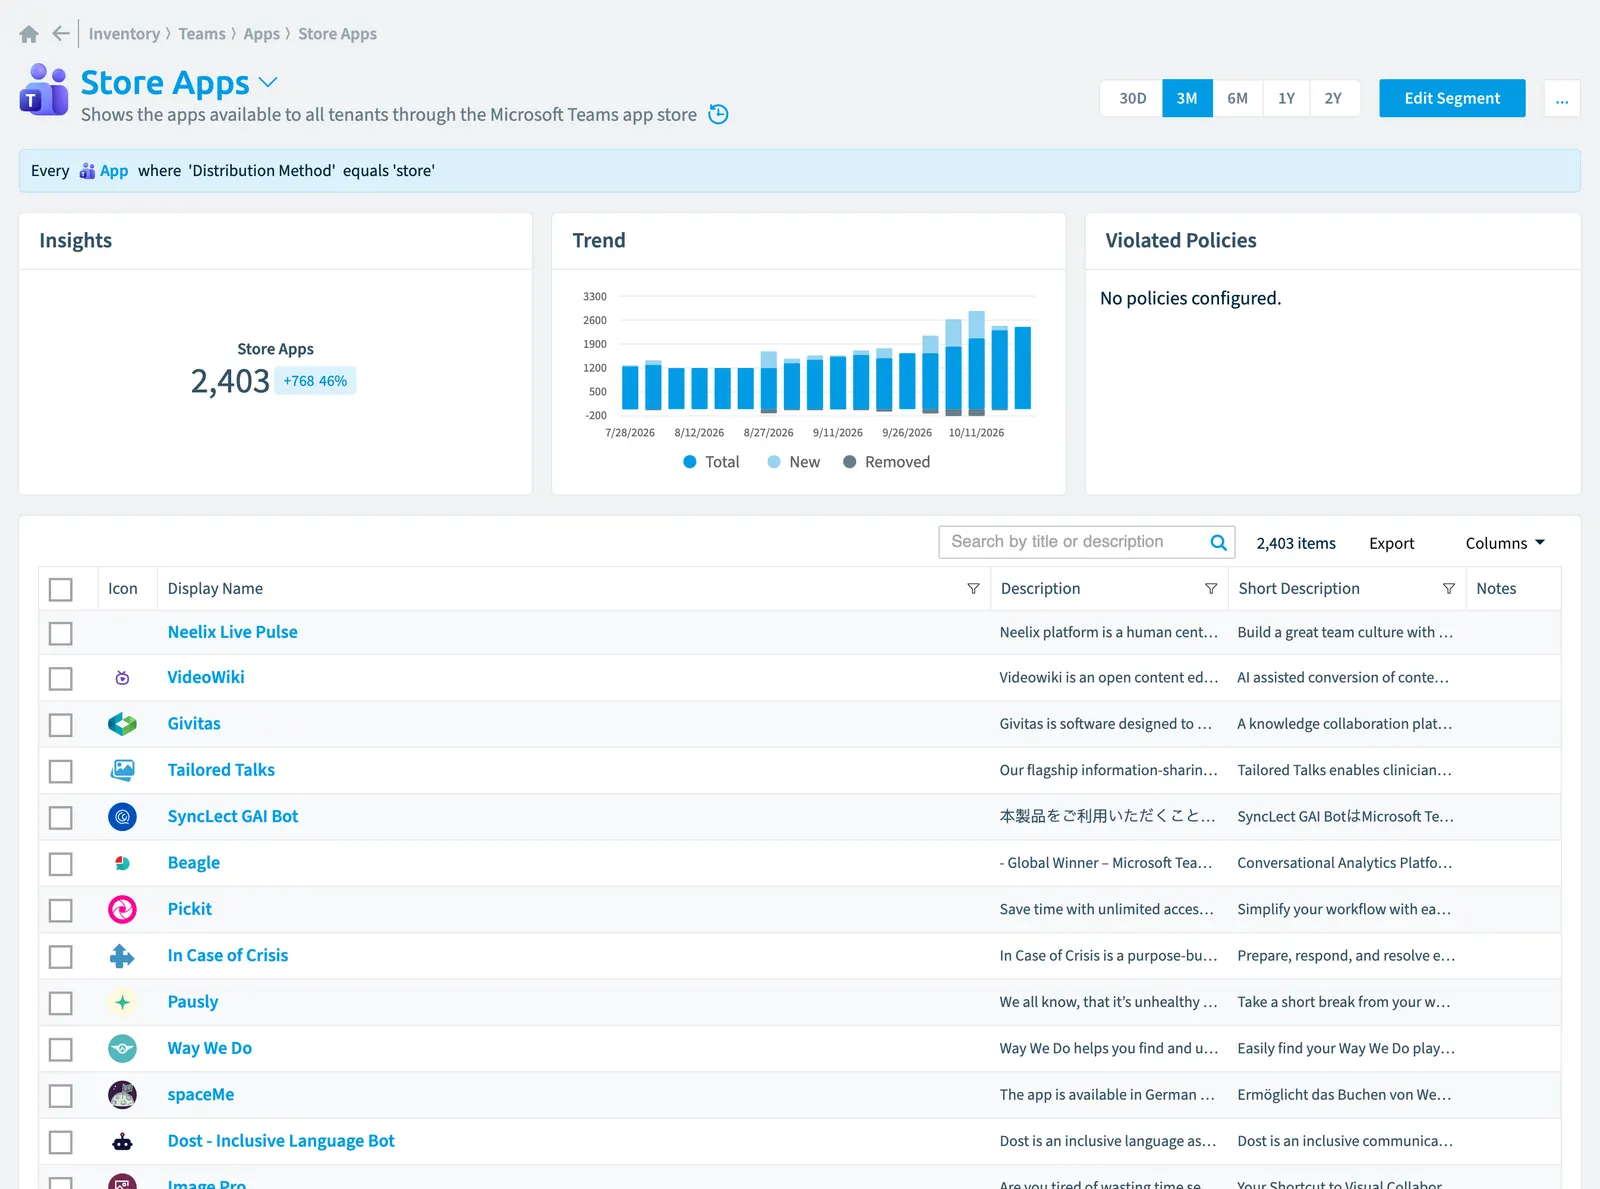Open the VideoWiki link
This screenshot has width=1600, height=1189.
[206, 677]
